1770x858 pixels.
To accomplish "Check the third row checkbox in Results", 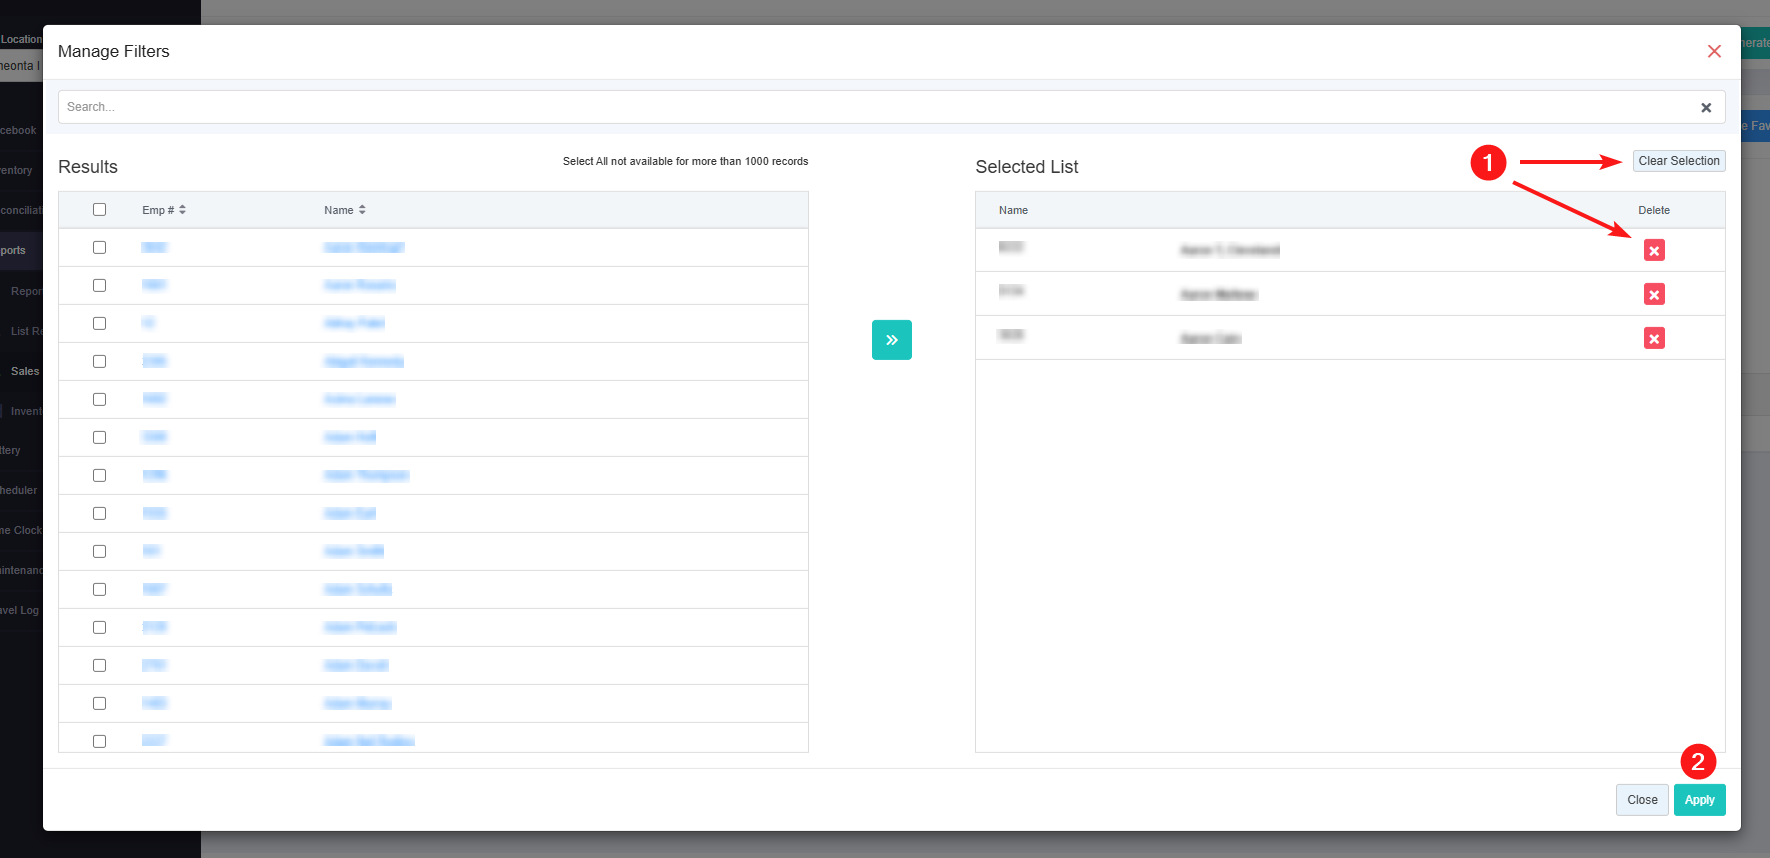I will point(99,324).
